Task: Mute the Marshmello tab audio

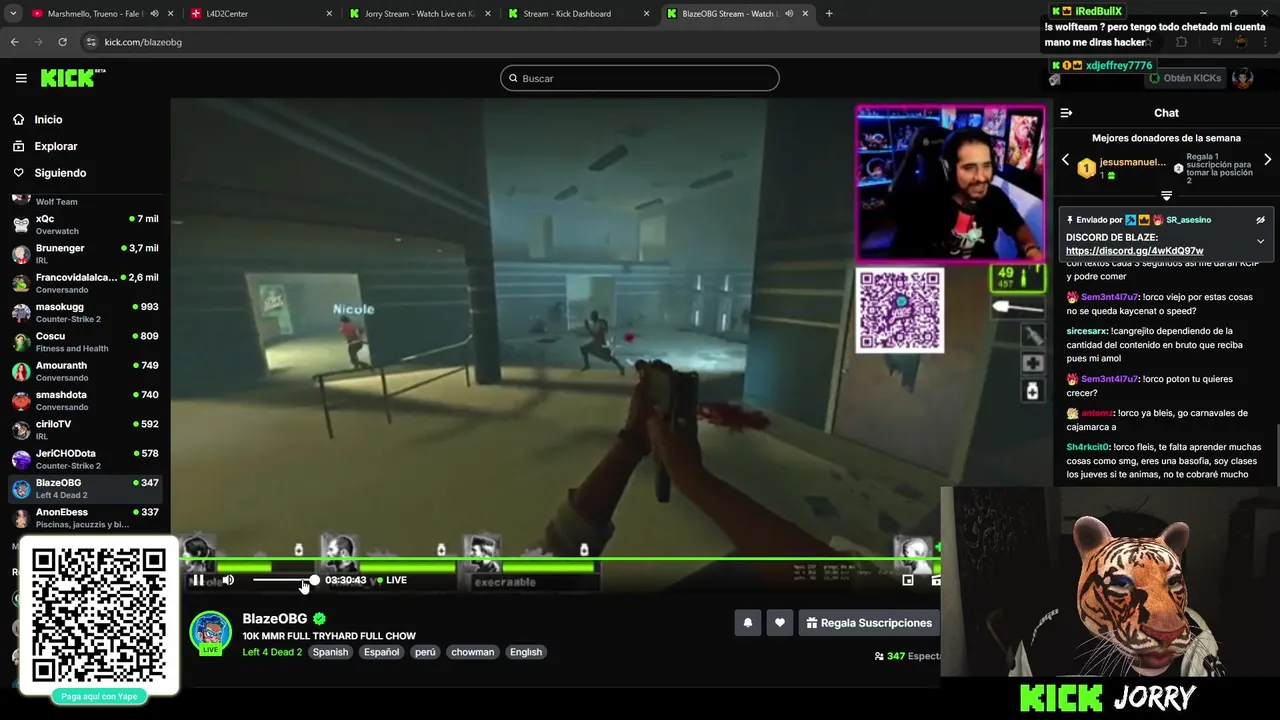Action: (x=154, y=14)
